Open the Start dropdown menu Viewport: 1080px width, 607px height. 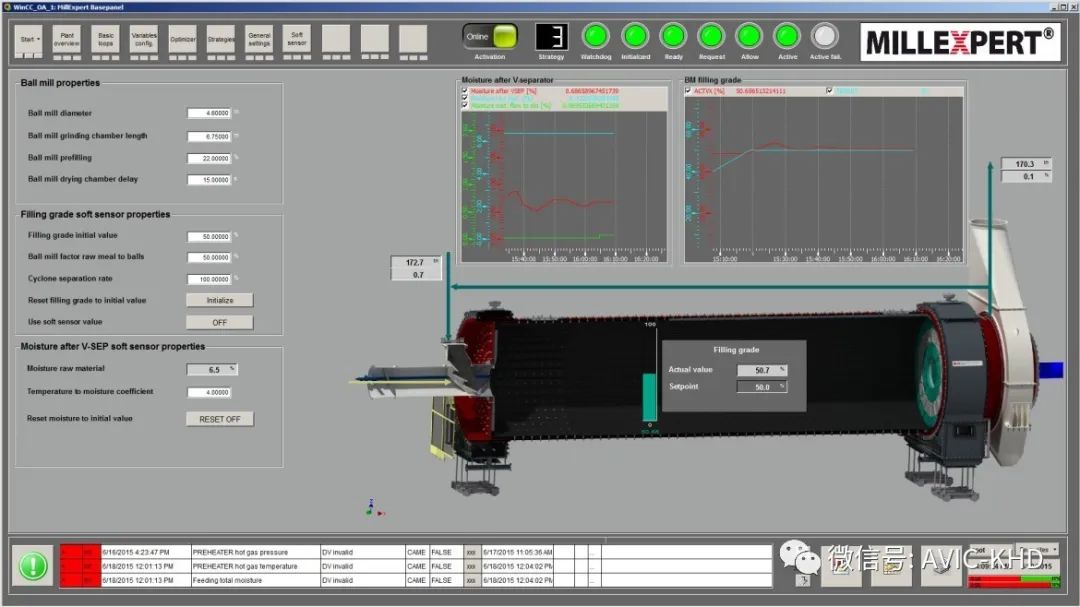coord(30,39)
